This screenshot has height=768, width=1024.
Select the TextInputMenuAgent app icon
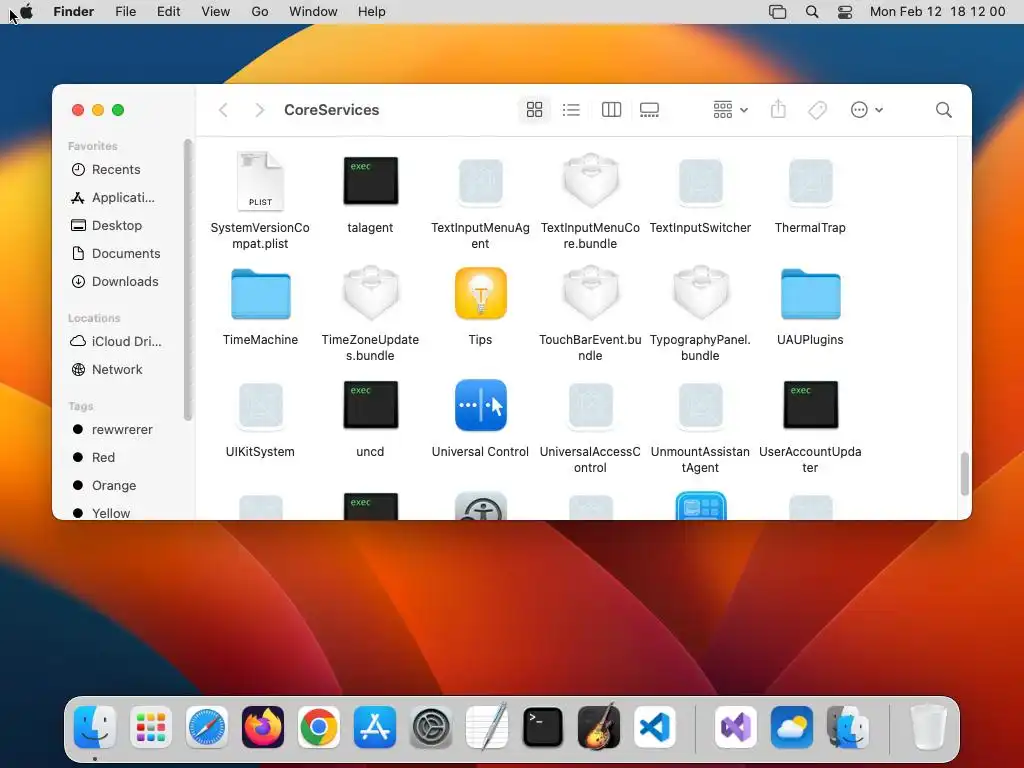(x=480, y=181)
